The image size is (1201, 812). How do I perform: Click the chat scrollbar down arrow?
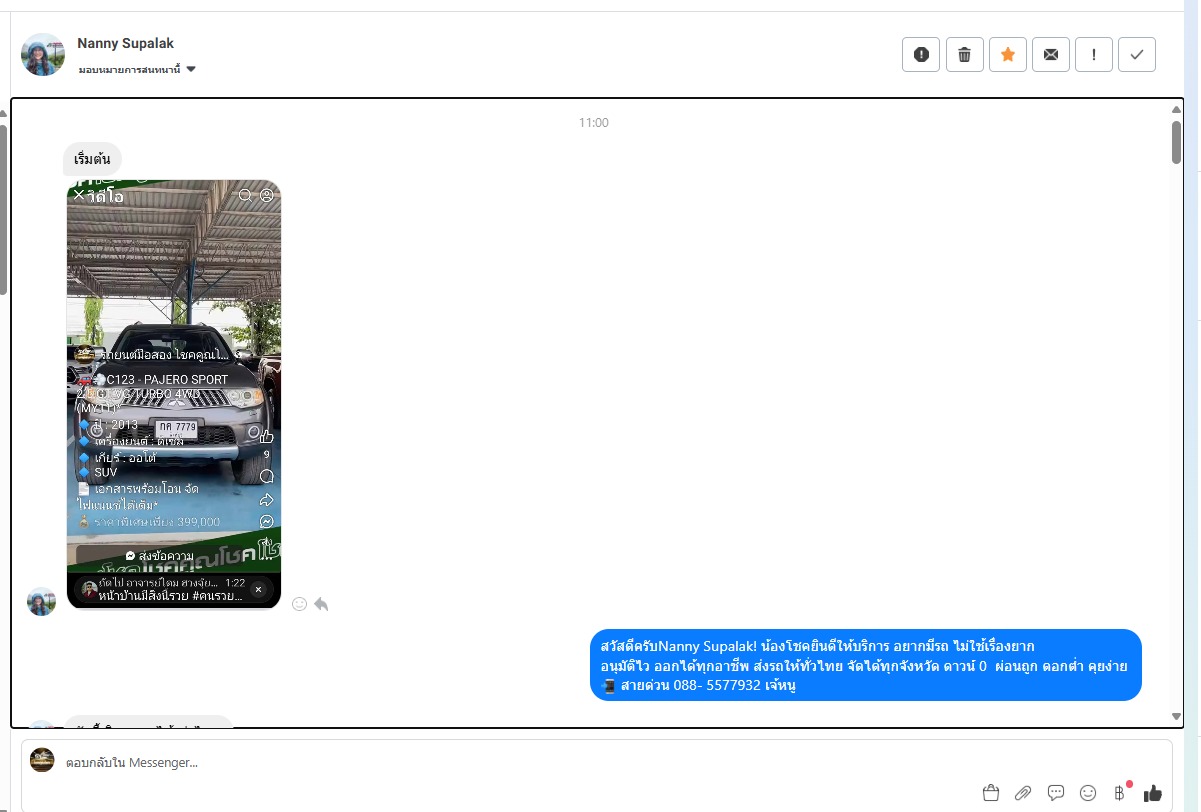[1177, 716]
